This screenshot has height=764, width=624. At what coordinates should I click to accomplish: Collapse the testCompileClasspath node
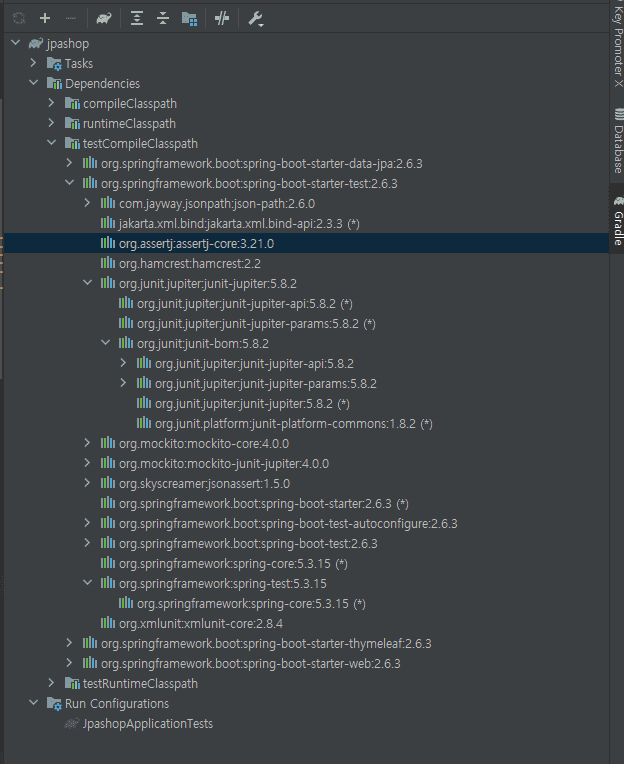[52, 143]
